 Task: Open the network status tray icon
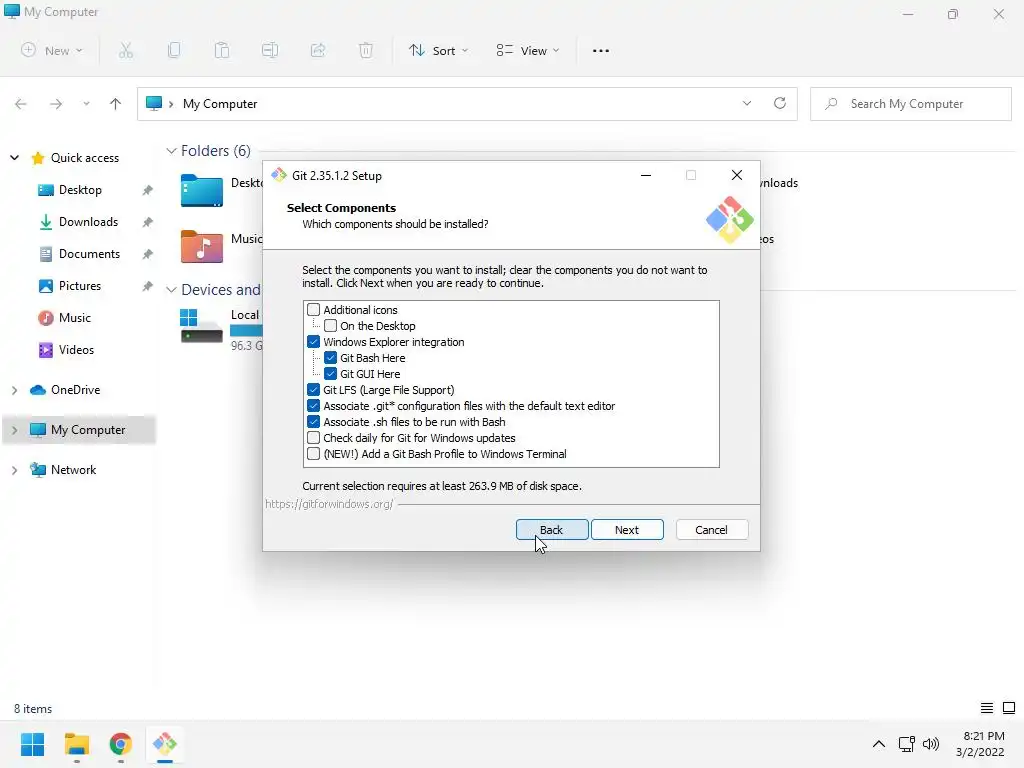[906, 744]
